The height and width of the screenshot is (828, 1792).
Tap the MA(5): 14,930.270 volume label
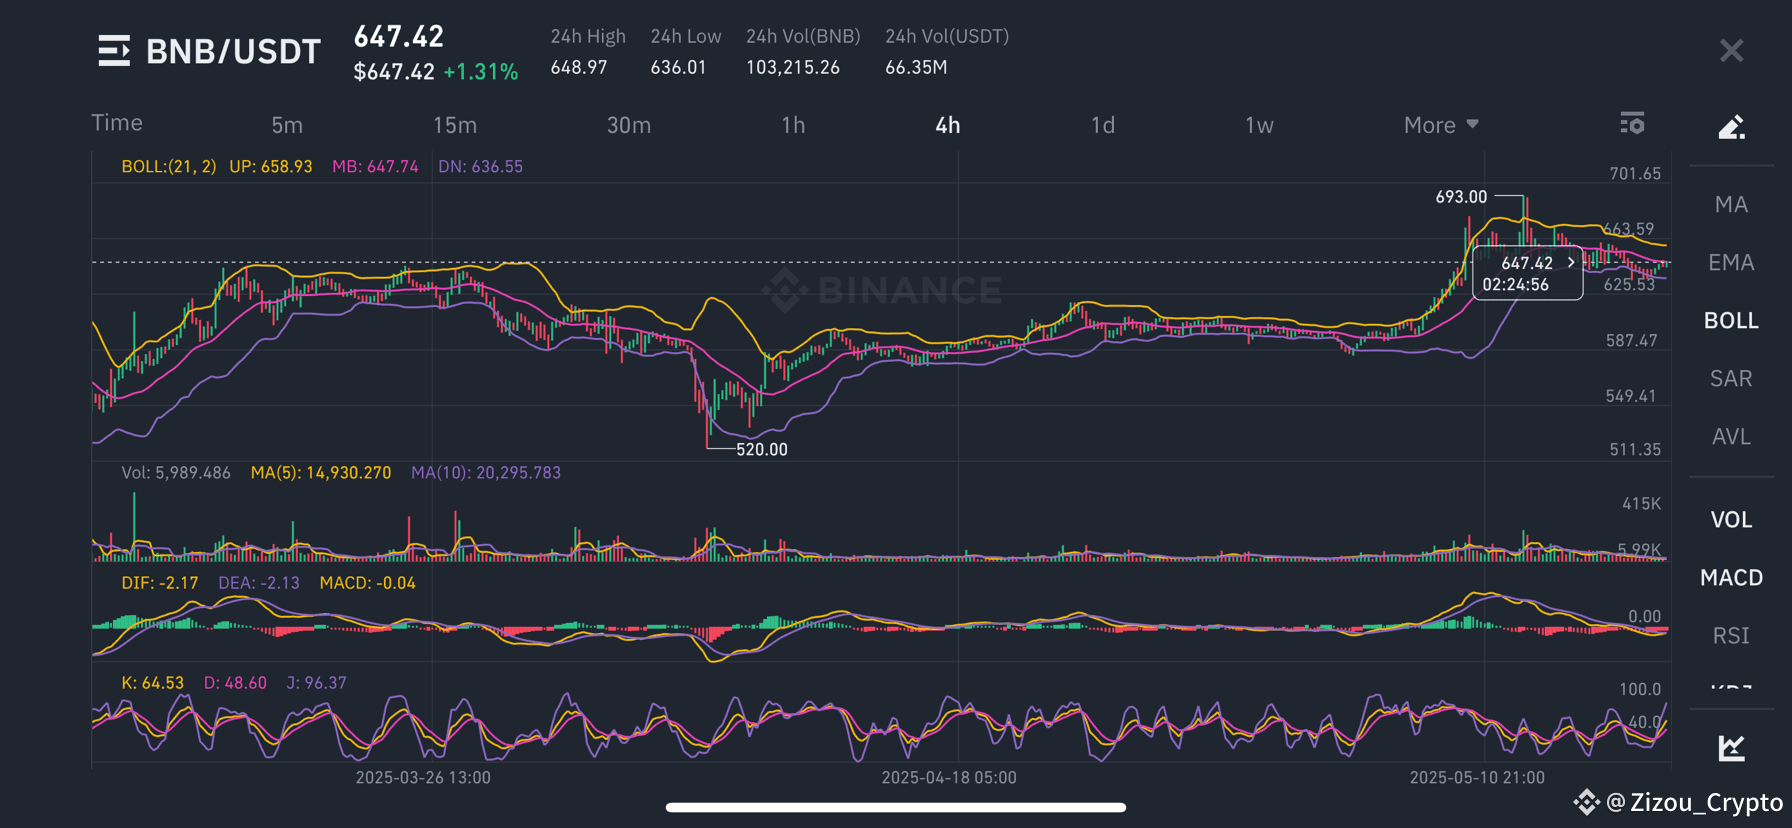tap(321, 473)
